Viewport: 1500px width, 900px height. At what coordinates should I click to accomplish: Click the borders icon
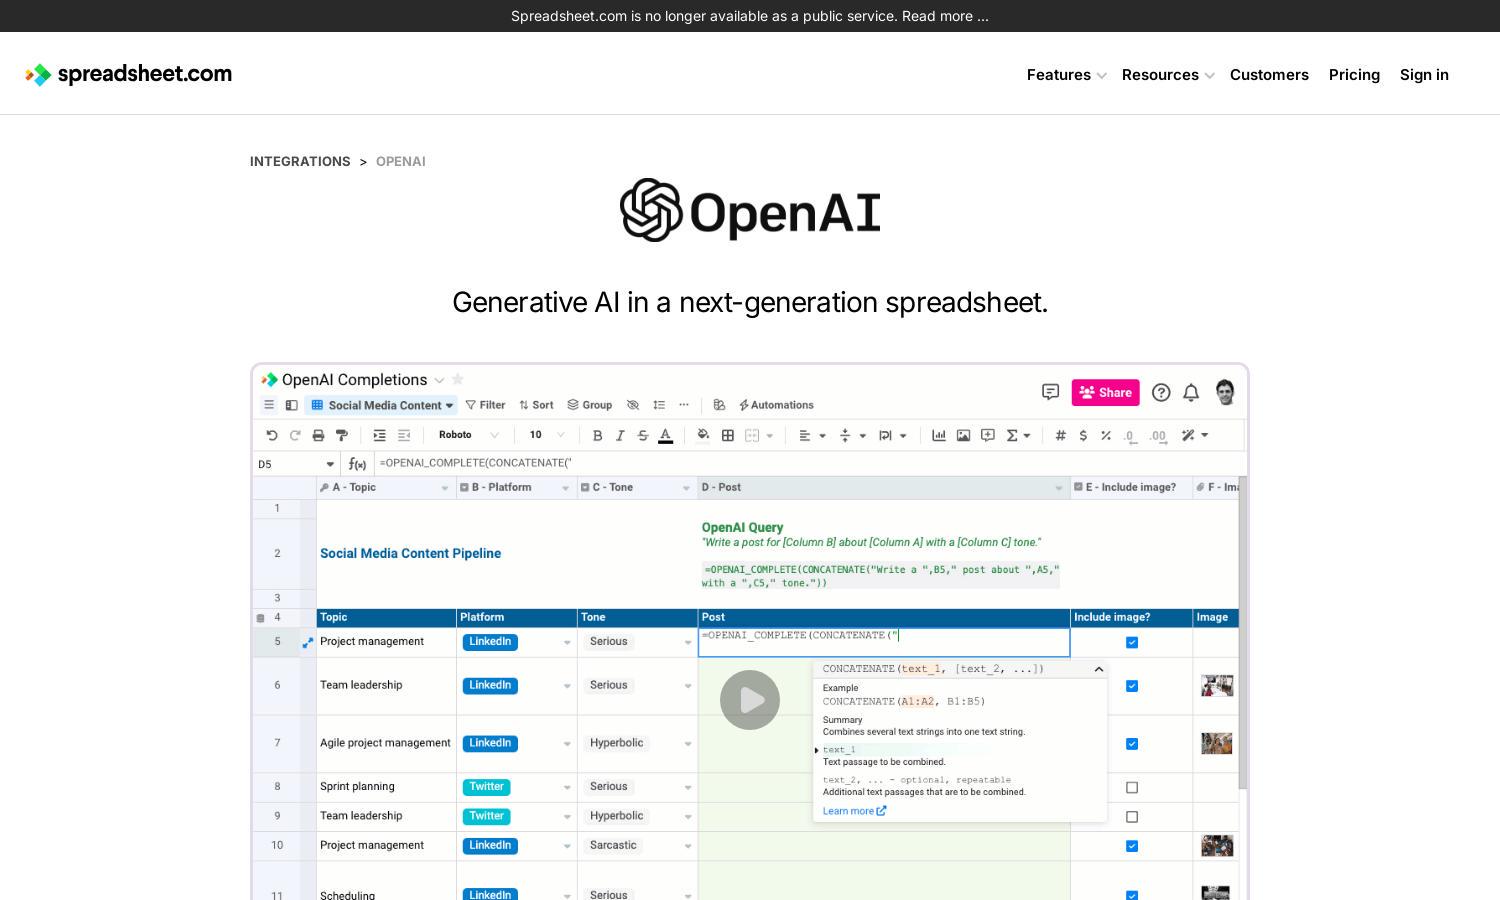tap(728, 435)
